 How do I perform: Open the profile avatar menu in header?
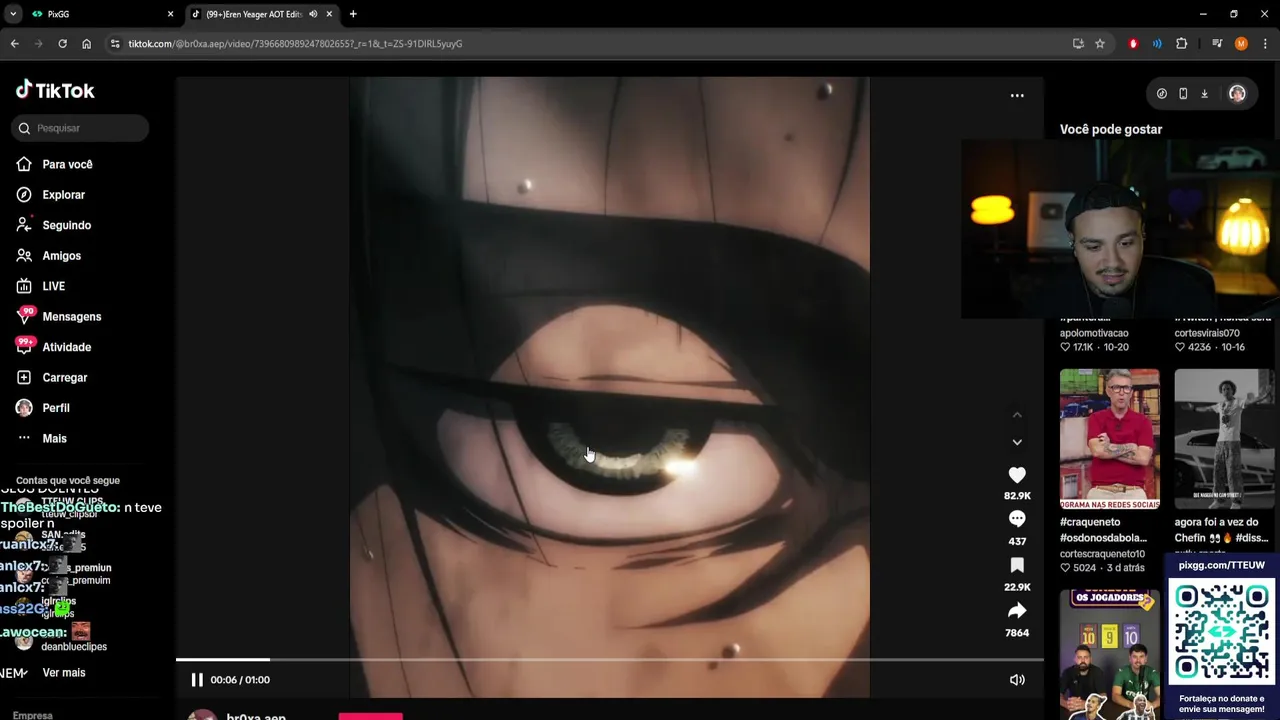pyautogui.click(x=1237, y=94)
